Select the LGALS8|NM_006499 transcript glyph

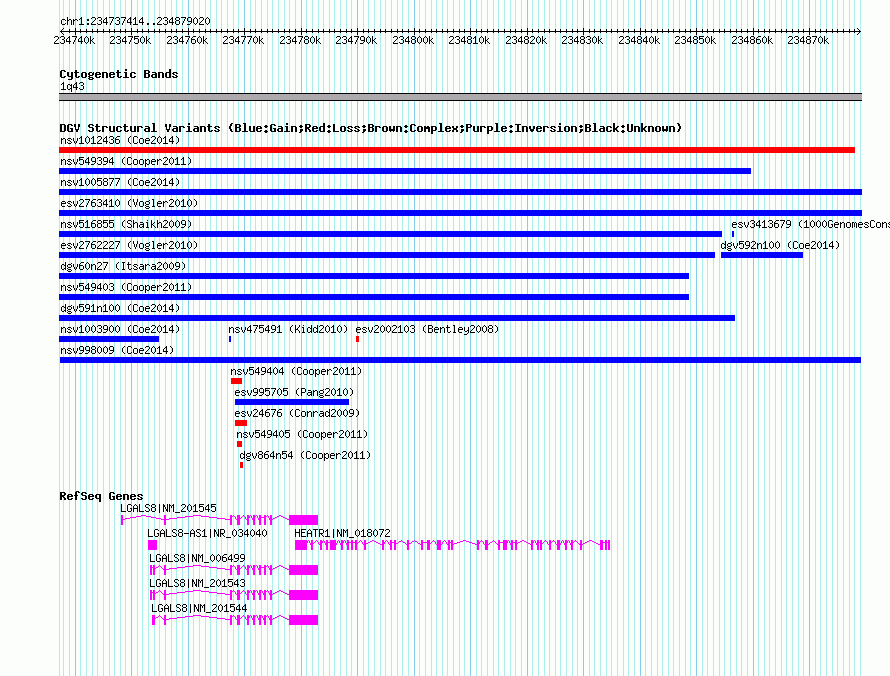coord(234,569)
